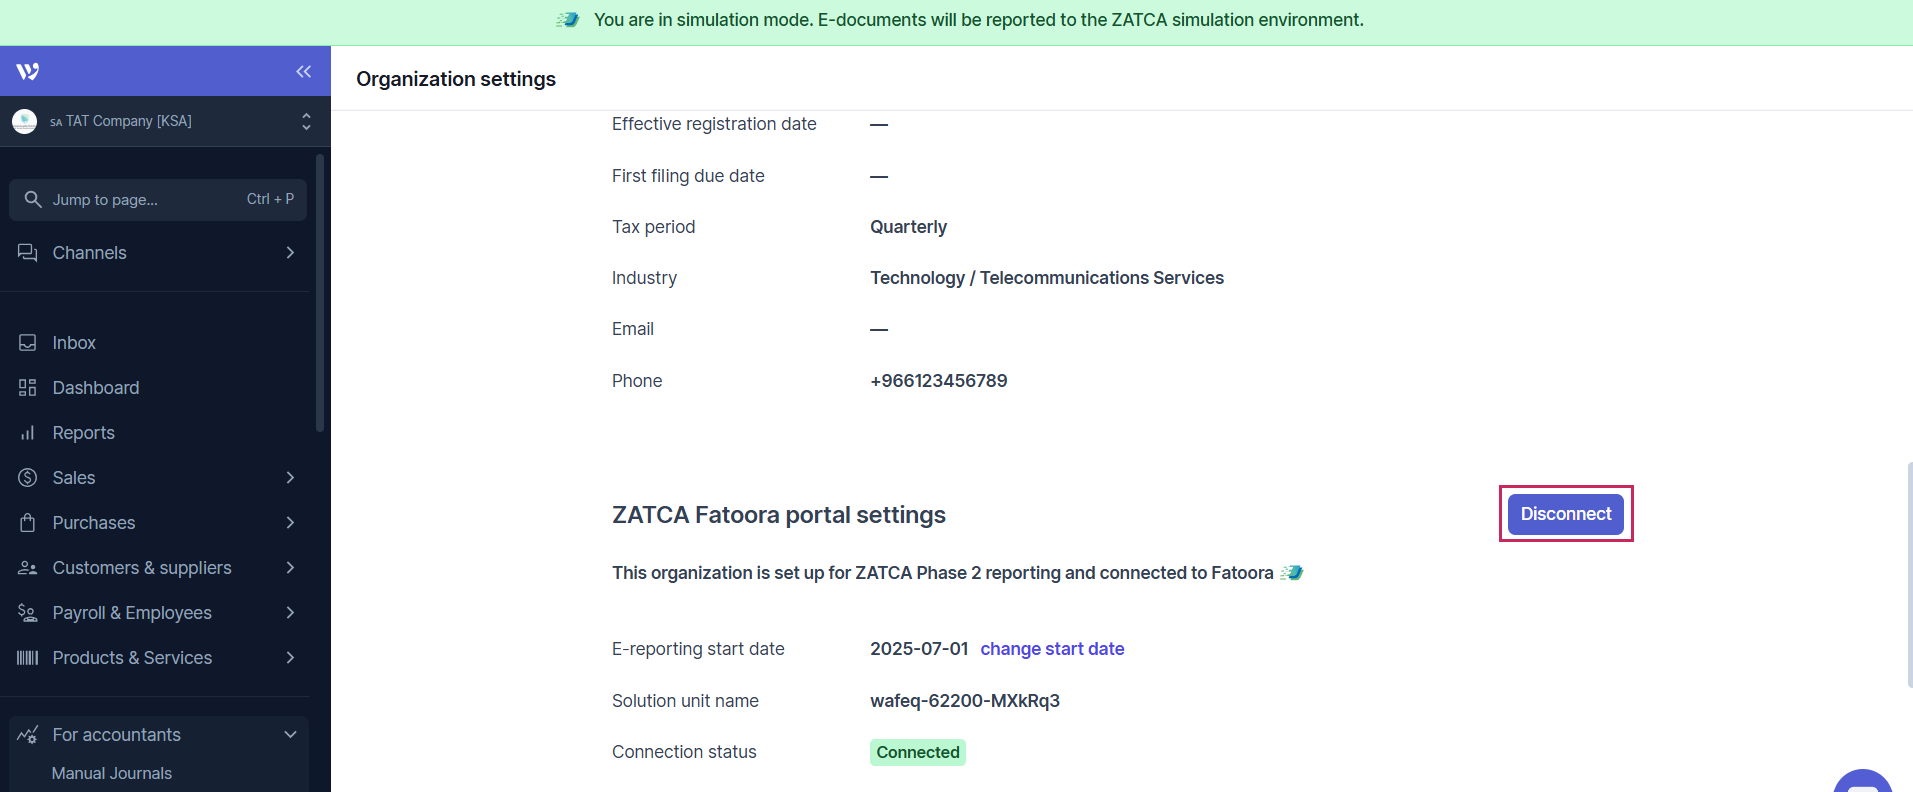Click the Inbox tray icon

click(x=28, y=343)
